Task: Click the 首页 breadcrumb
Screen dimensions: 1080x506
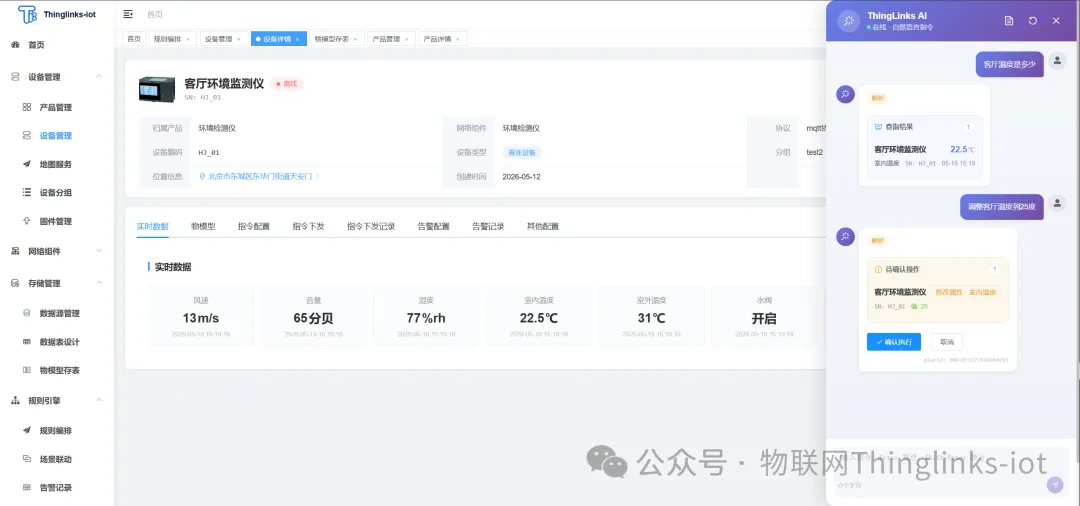Action: [x=155, y=14]
